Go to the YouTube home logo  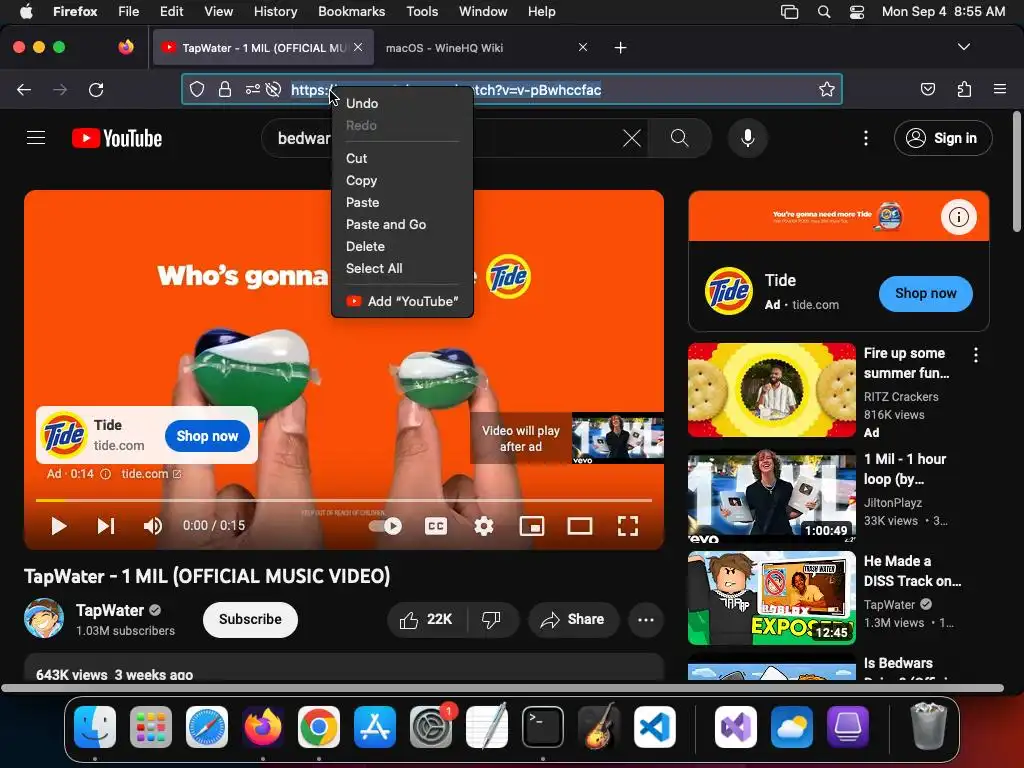click(x=117, y=138)
